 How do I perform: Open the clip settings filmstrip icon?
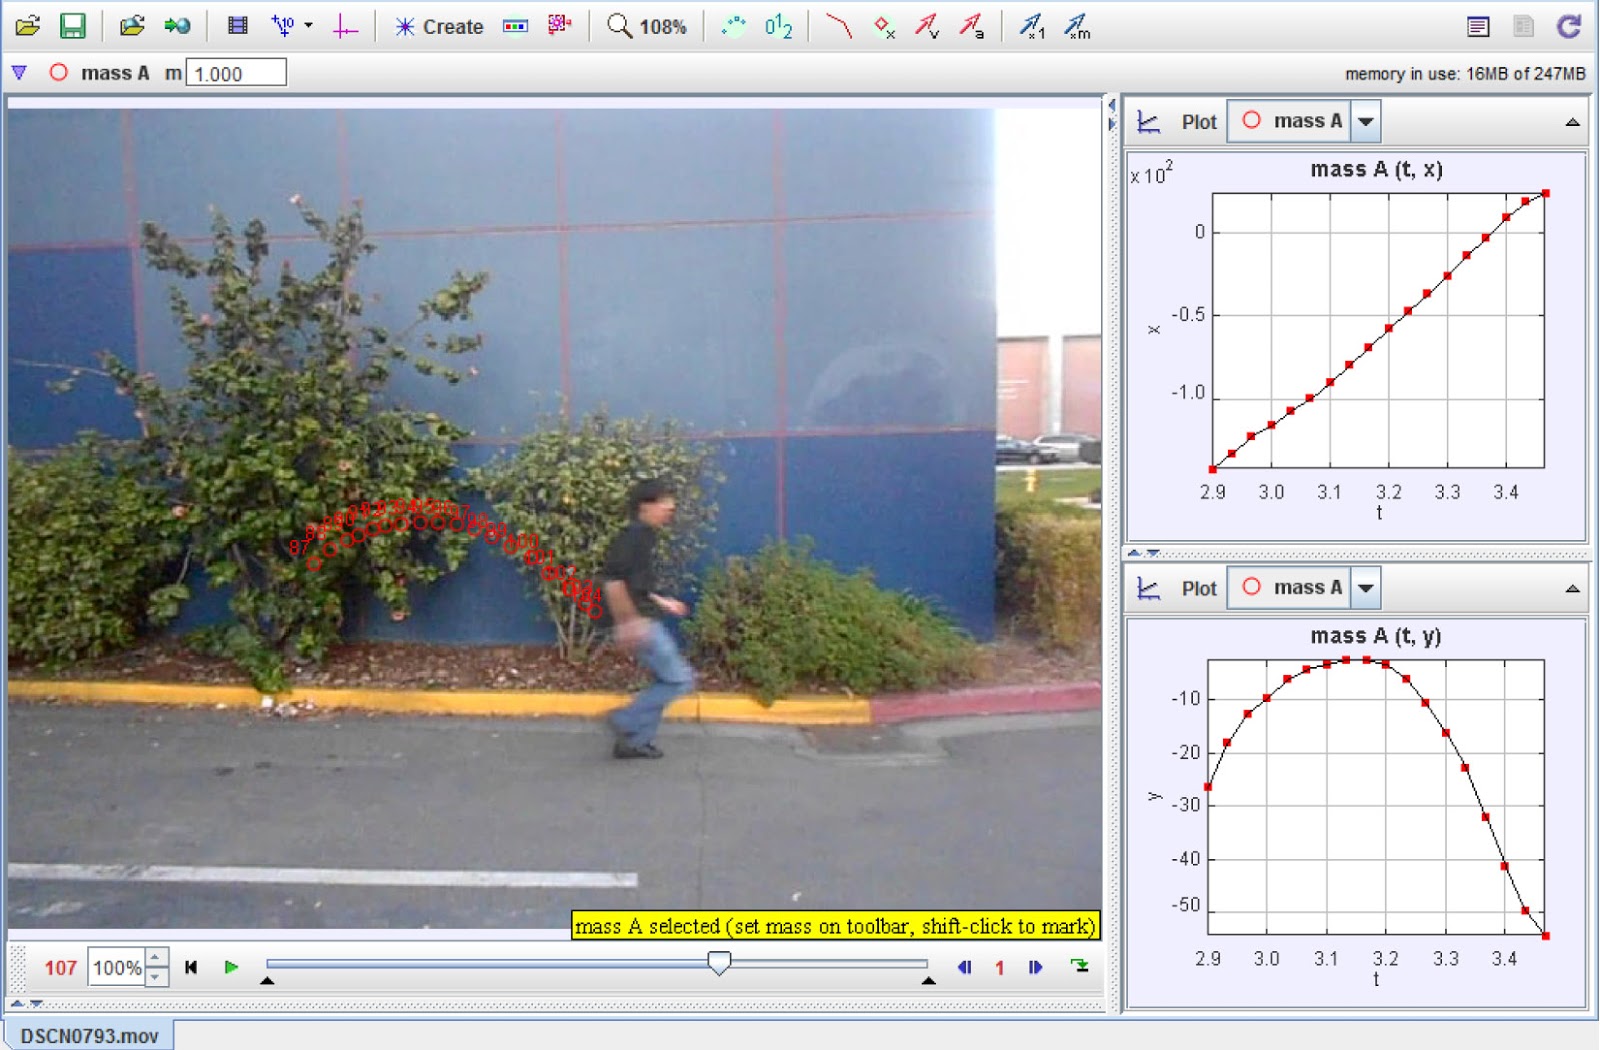pos(238,26)
